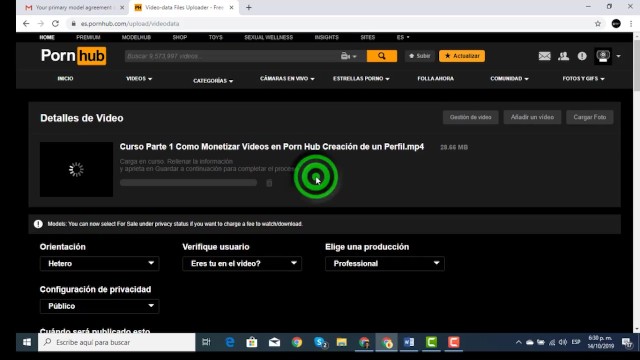640x360 pixels.
Task: Open green Camtasia icon on taskbar
Action: click(431, 342)
